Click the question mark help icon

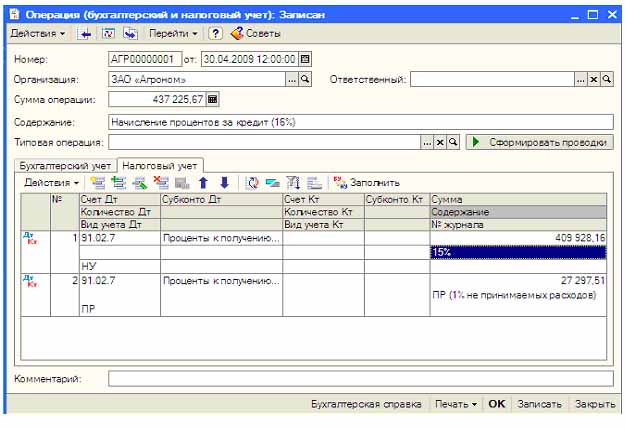click(215, 34)
